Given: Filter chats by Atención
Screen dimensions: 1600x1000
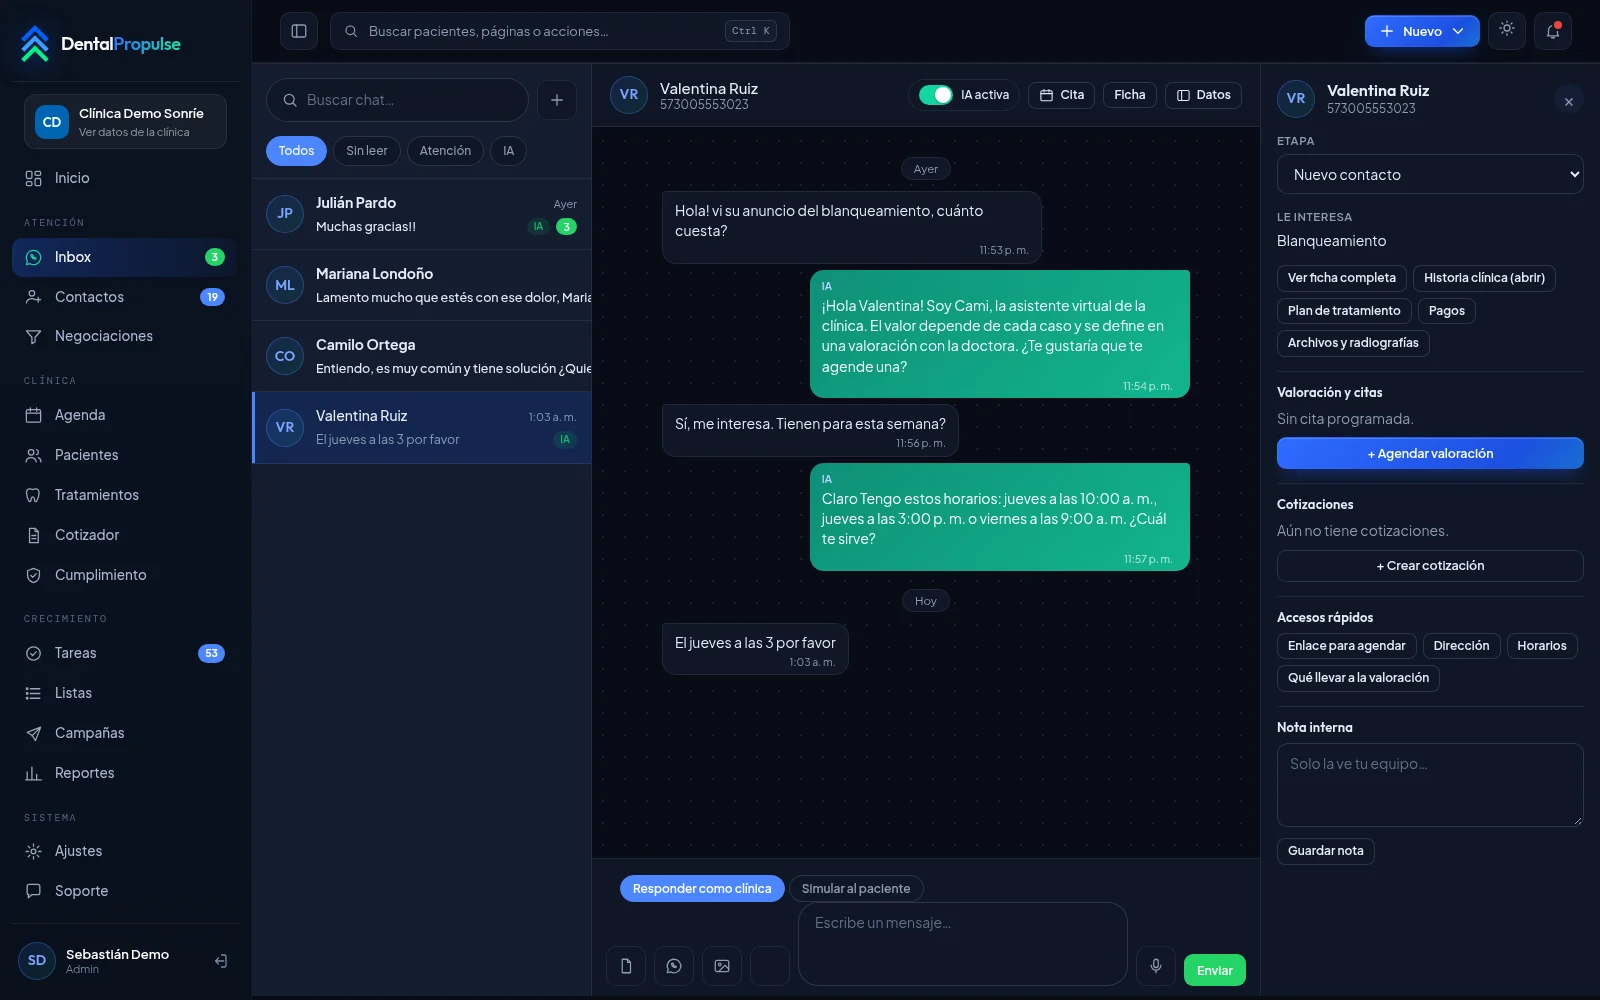Looking at the screenshot, I should (x=445, y=151).
